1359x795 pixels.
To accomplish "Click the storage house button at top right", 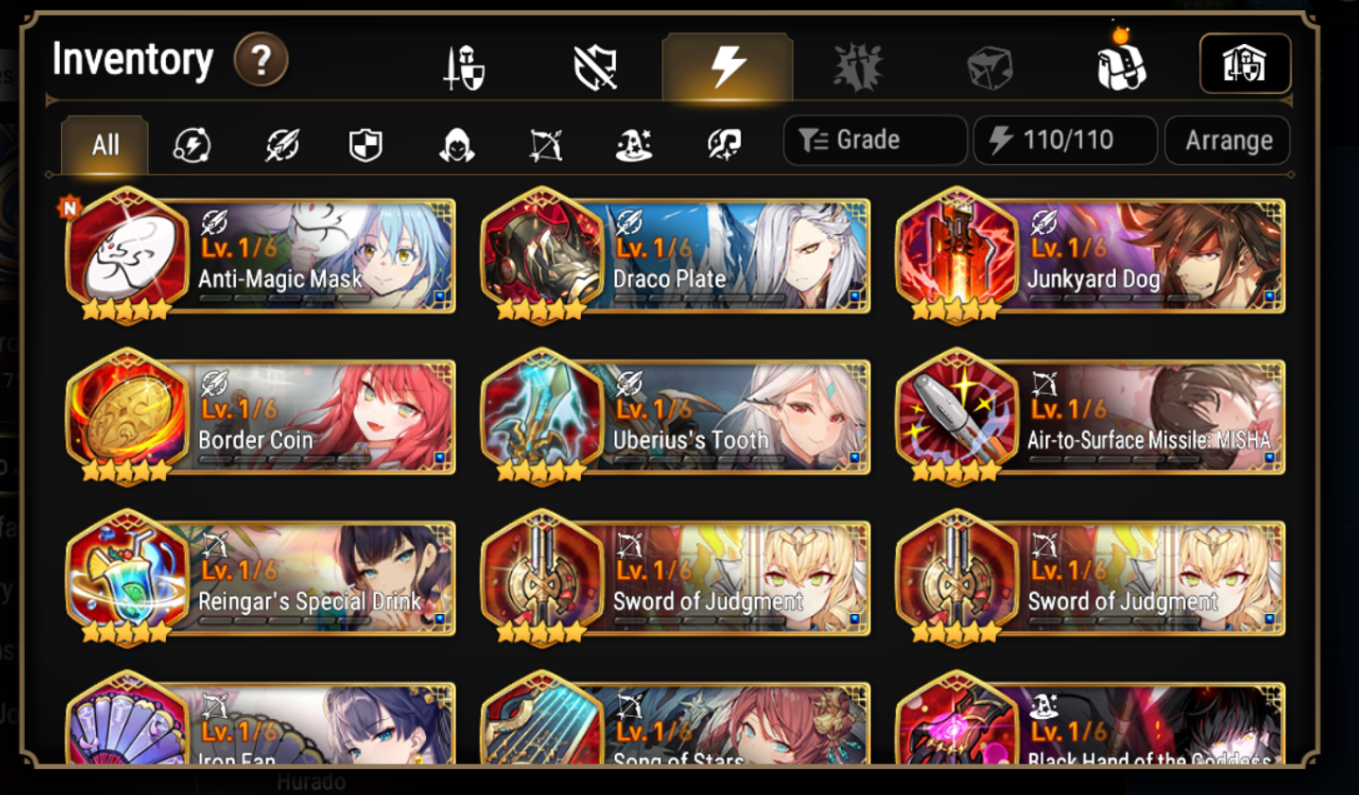I will 1245,64.
